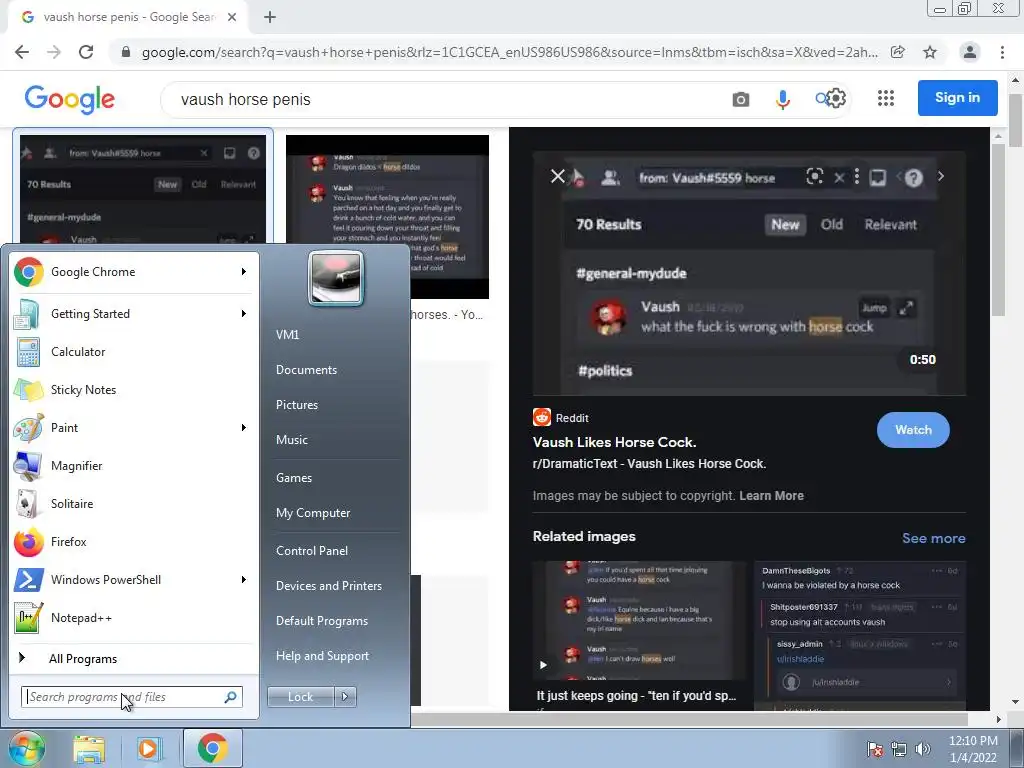1024x768 pixels.
Task: Open the Google apps grid
Action: coord(886,98)
